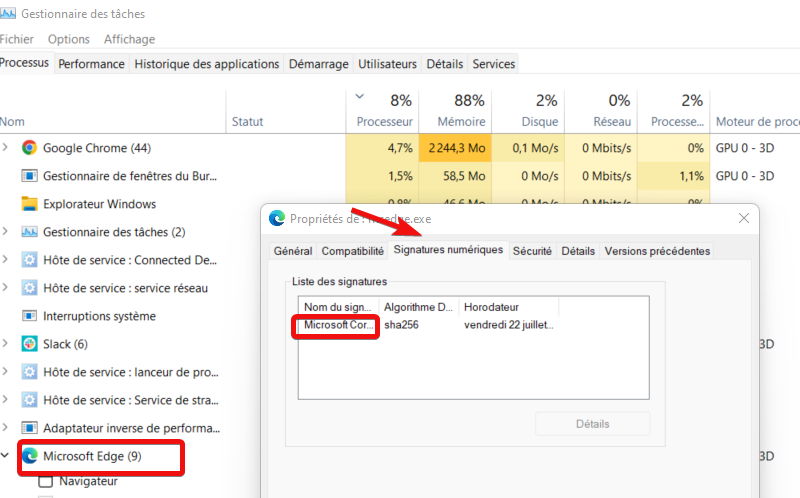Open Général tab in Propriétés dialog

coord(293,251)
